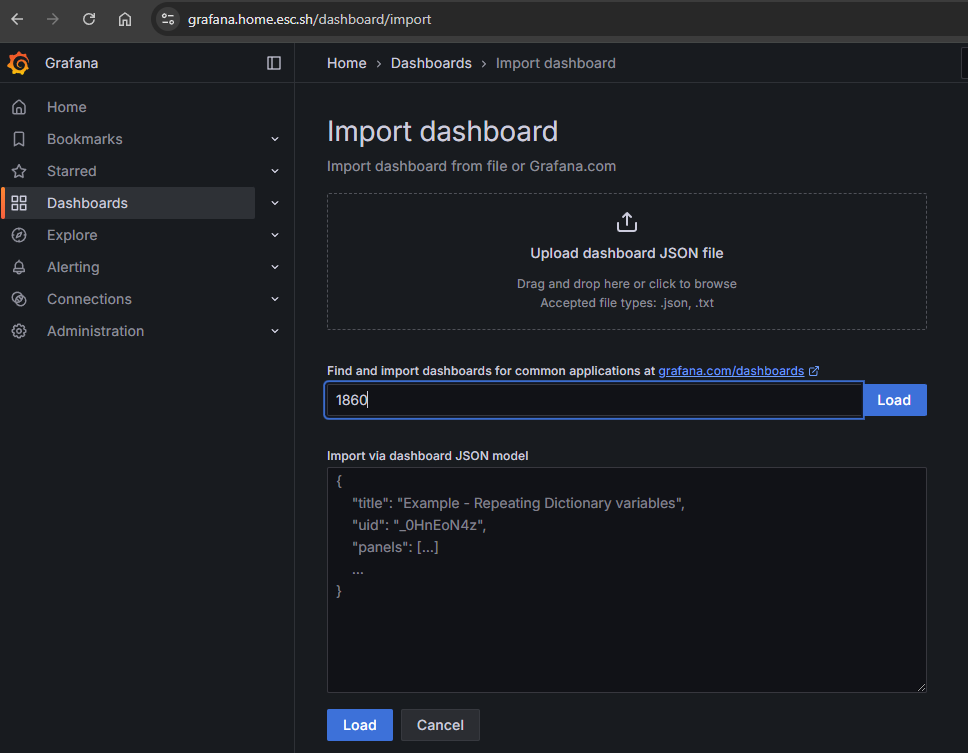968x753 pixels.
Task: Reload the page with browser refresh icon
Action: 89,19
